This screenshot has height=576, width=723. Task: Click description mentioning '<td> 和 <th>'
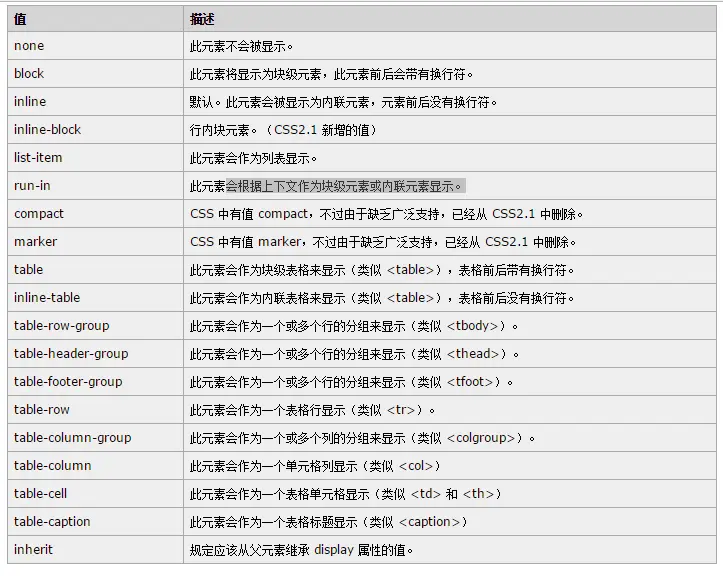tap(346, 494)
